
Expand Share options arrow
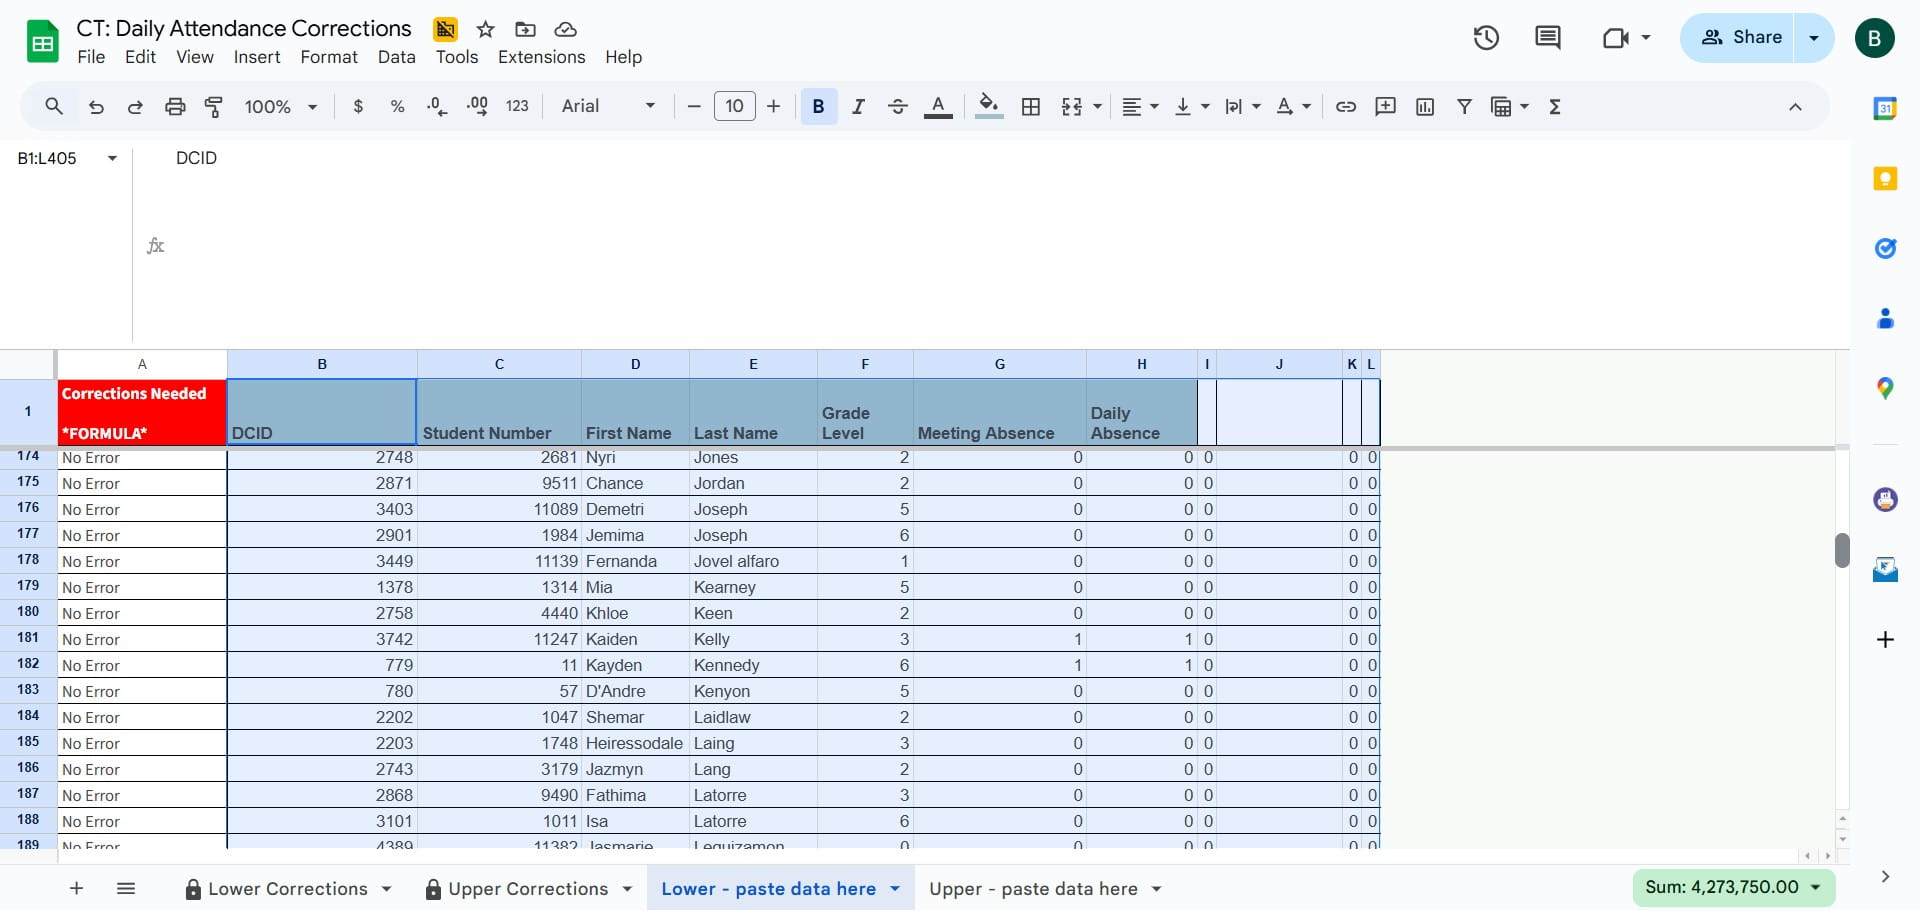tap(1814, 38)
